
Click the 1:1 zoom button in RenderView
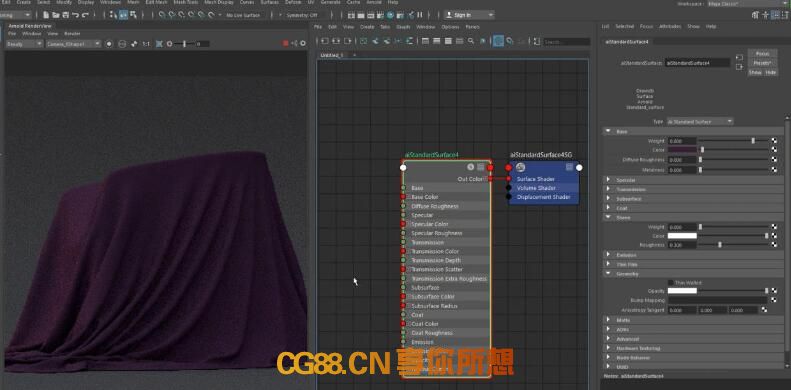coord(146,44)
